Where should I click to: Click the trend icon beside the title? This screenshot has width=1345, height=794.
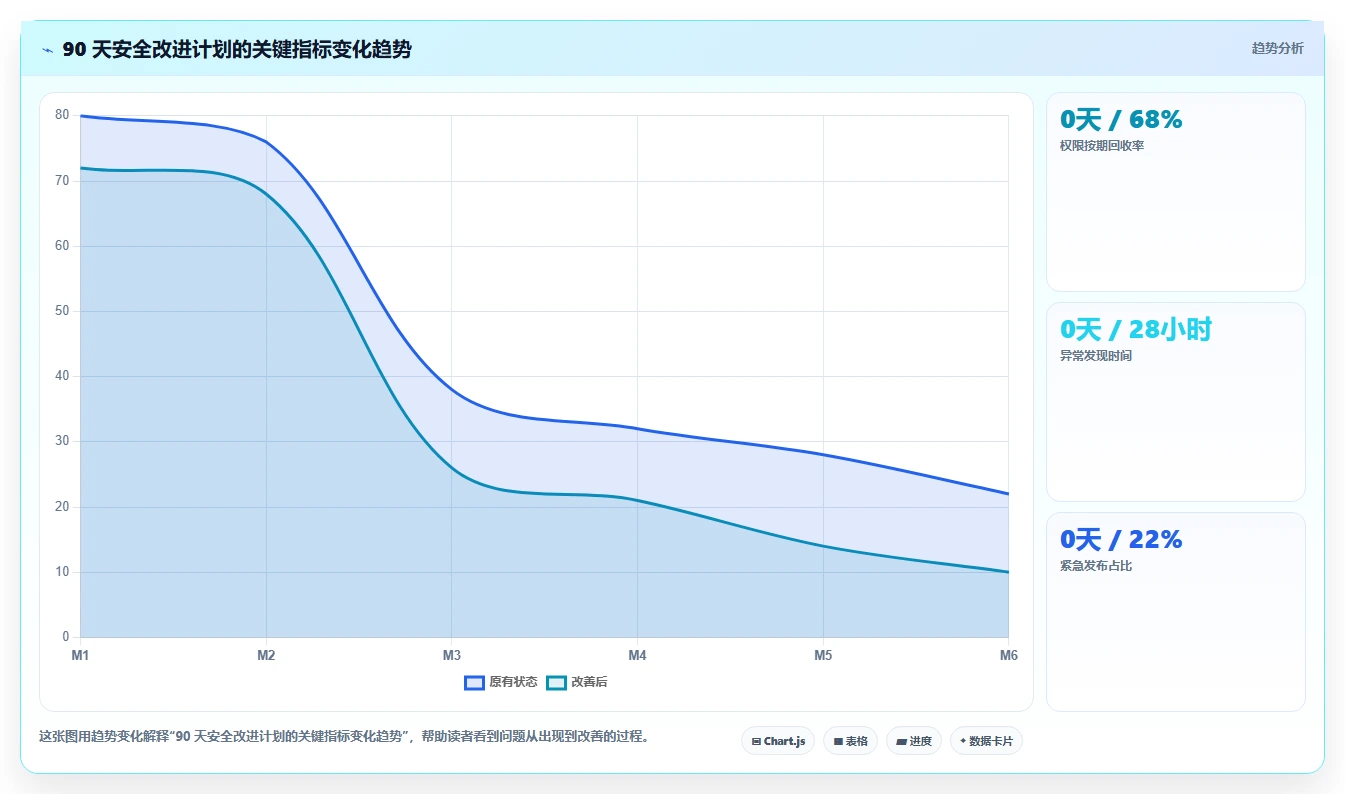[x=48, y=50]
